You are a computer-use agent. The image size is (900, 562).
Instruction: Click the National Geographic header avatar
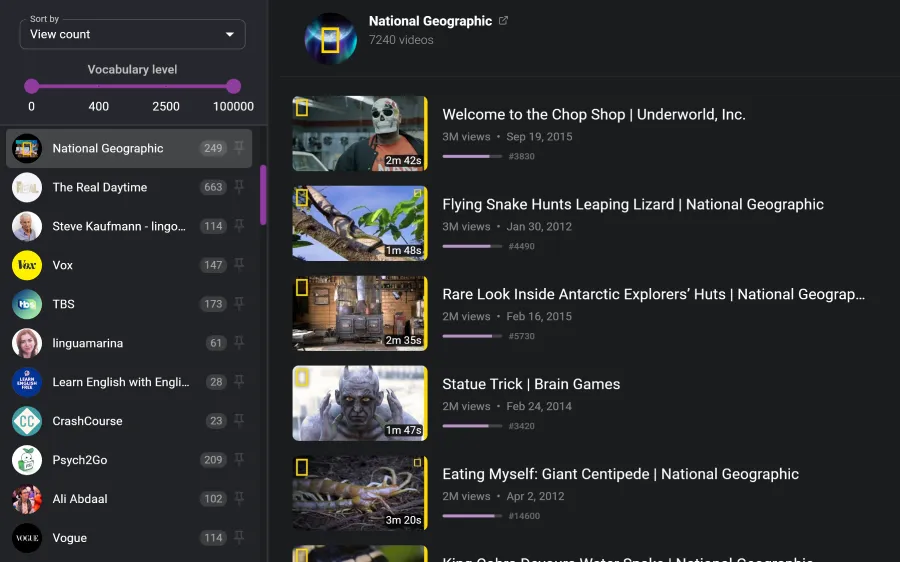pos(331,38)
